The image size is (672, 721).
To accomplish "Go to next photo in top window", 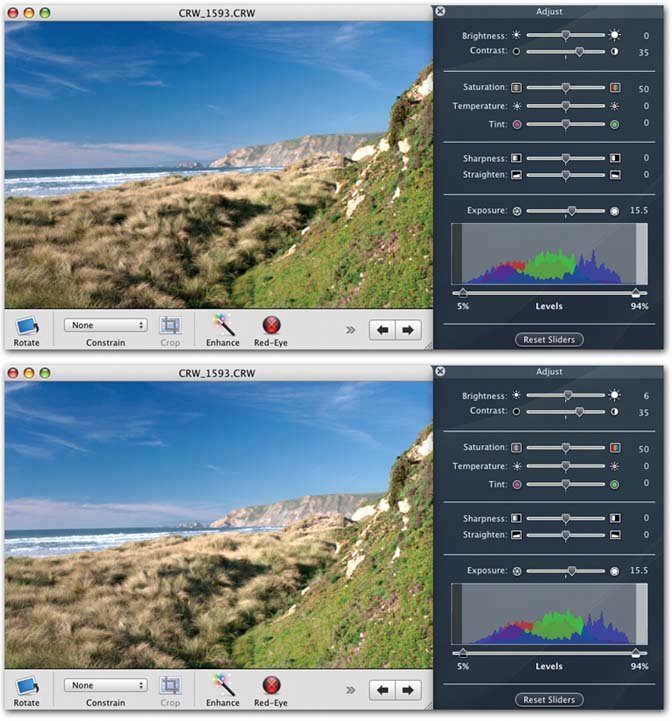I will click(x=408, y=330).
